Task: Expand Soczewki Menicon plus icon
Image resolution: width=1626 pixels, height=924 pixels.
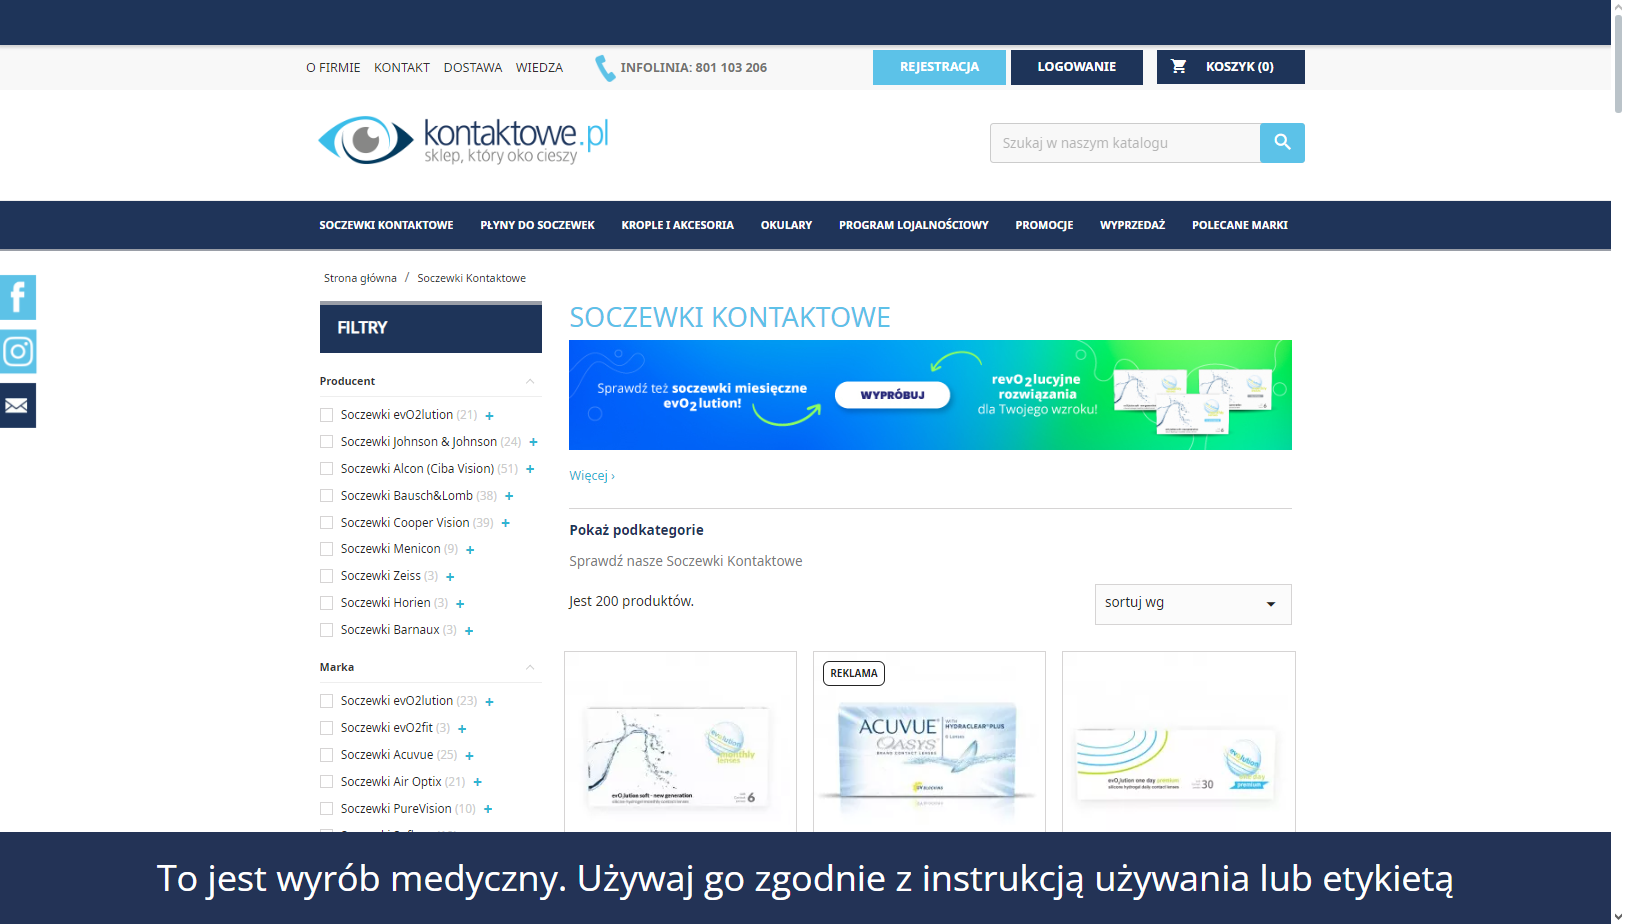Action: [x=470, y=549]
